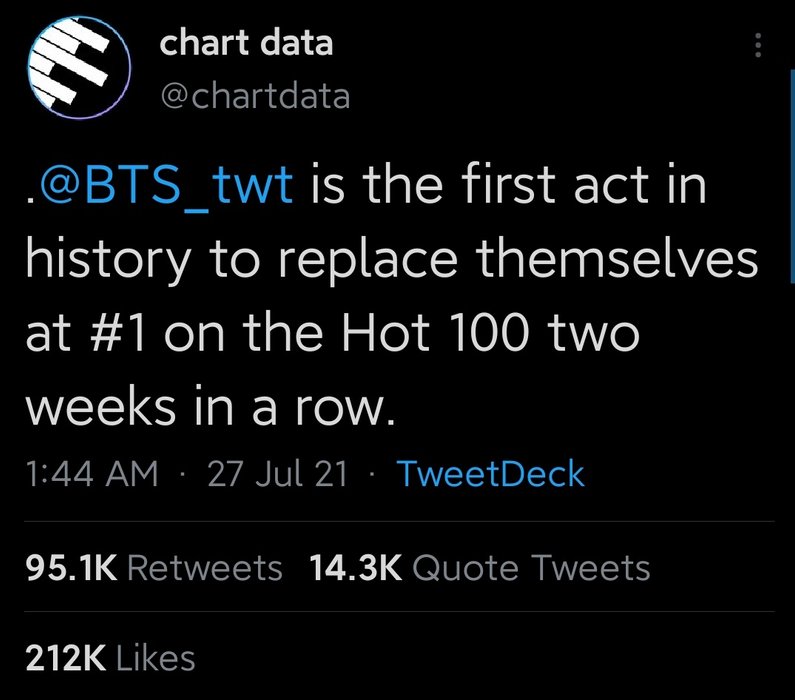
Task: Click the chart data display name
Action: [246, 43]
